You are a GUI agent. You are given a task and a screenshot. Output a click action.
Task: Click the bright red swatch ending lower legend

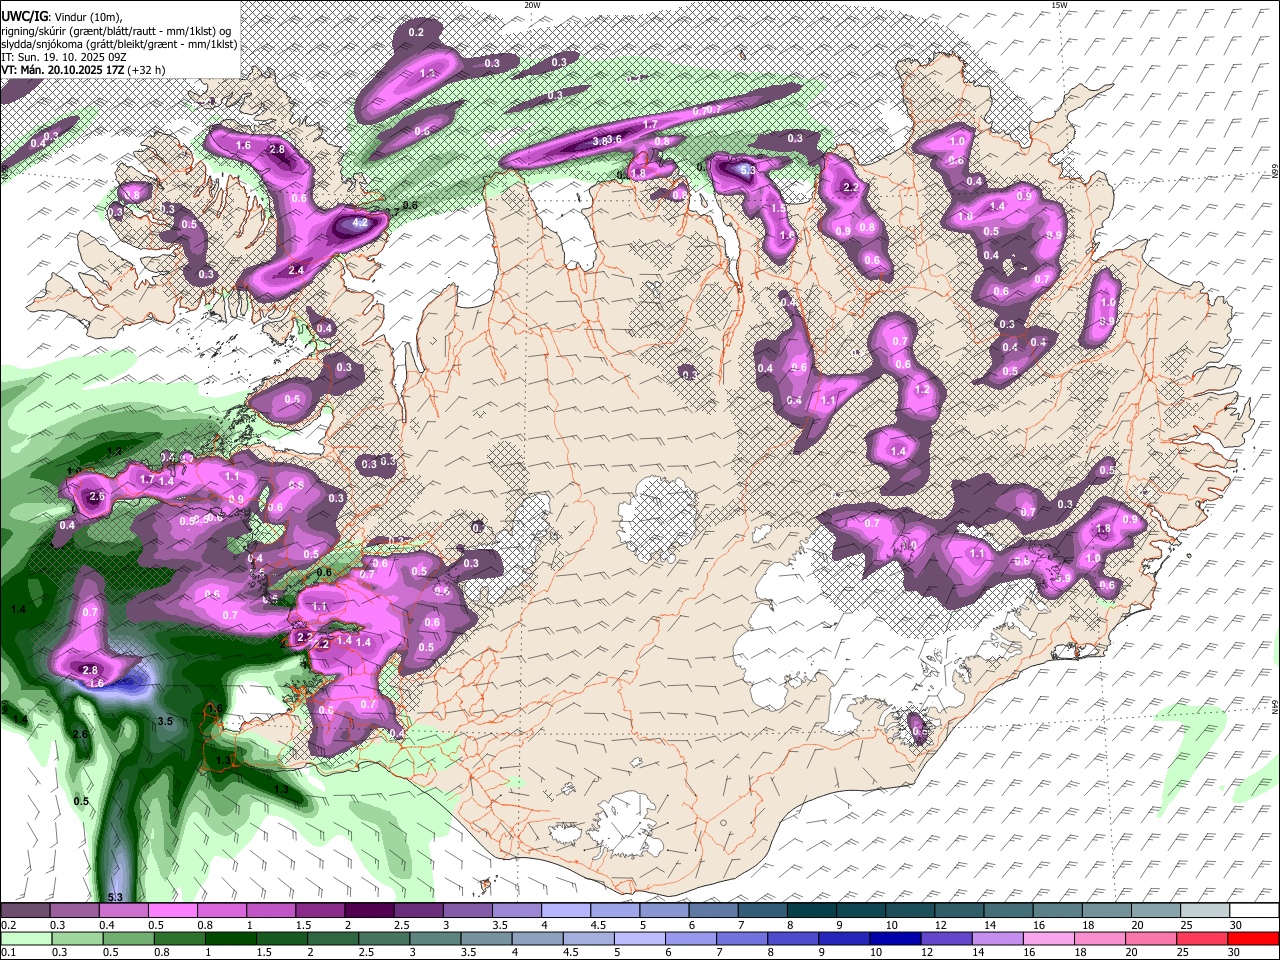click(x=1254, y=939)
